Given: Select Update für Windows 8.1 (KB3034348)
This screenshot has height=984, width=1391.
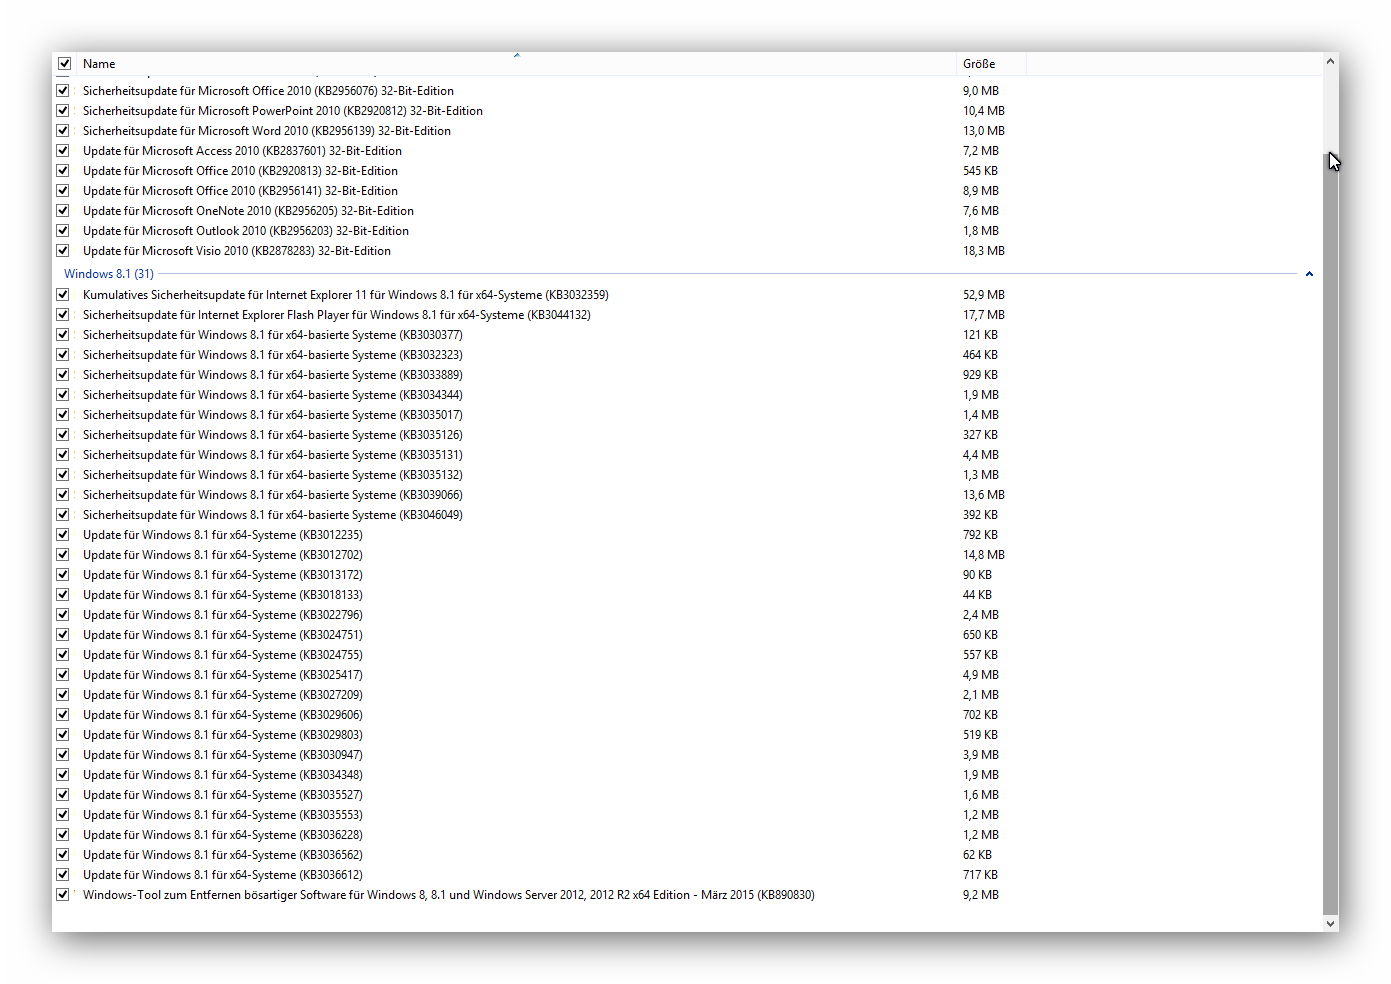Looking at the screenshot, I should click(x=223, y=775).
